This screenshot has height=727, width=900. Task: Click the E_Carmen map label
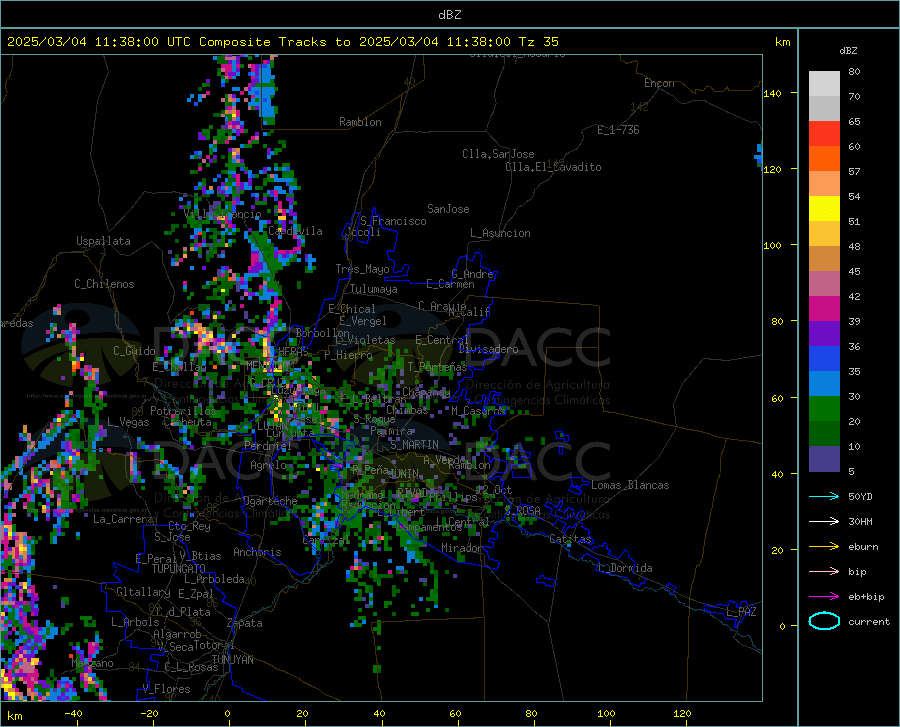click(x=450, y=284)
